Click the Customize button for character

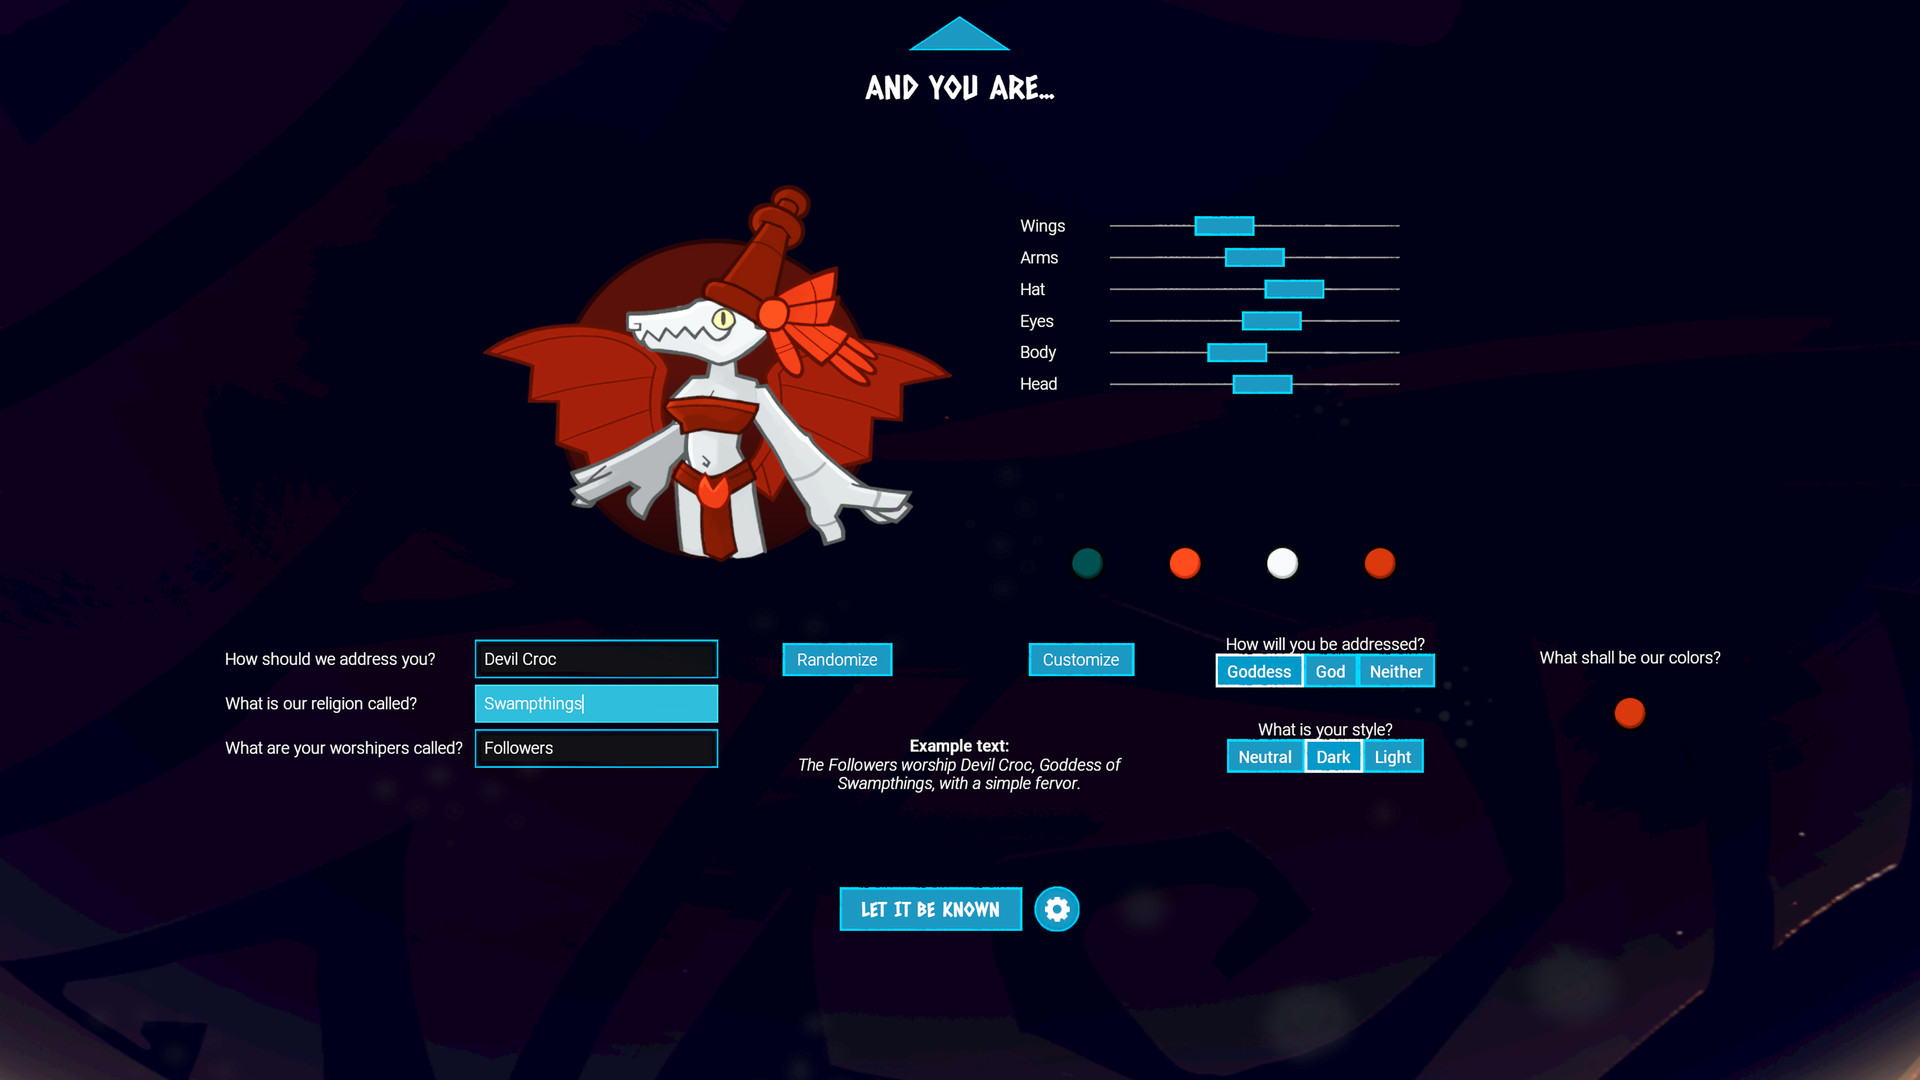click(1081, 659)
